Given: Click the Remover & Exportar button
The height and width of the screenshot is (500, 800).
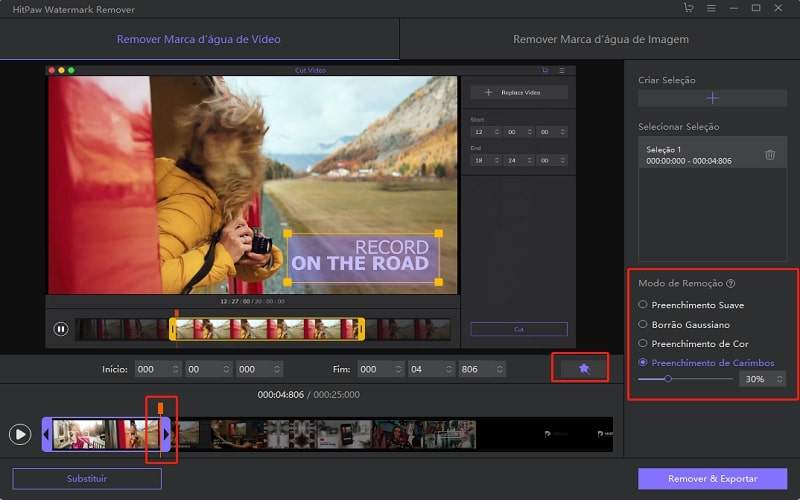Looking at the screenshot, I should (712, 479).
